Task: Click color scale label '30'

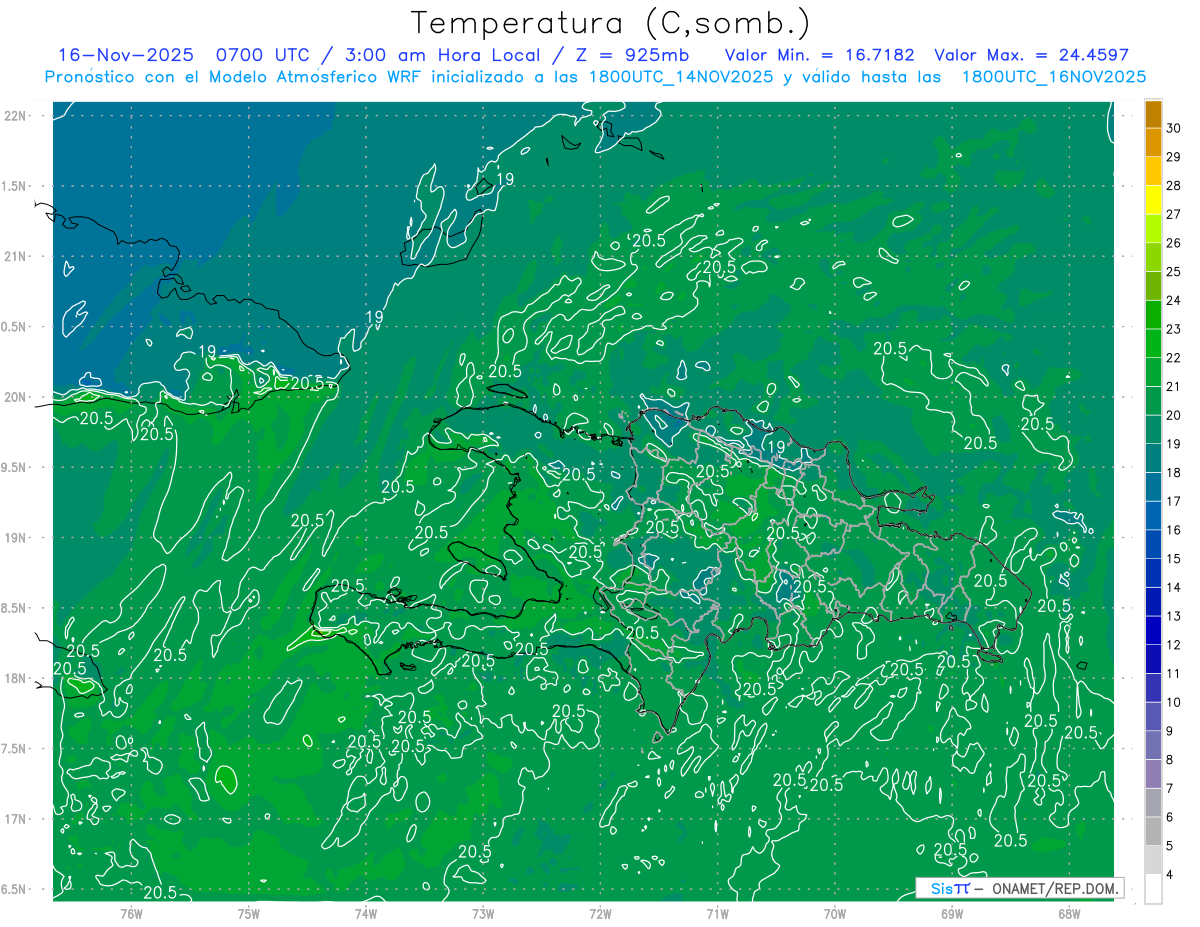Action: click(1174, 128)
